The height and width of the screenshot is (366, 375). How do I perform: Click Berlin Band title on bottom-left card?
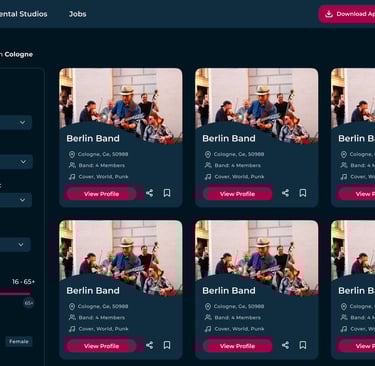pos(93,290)
